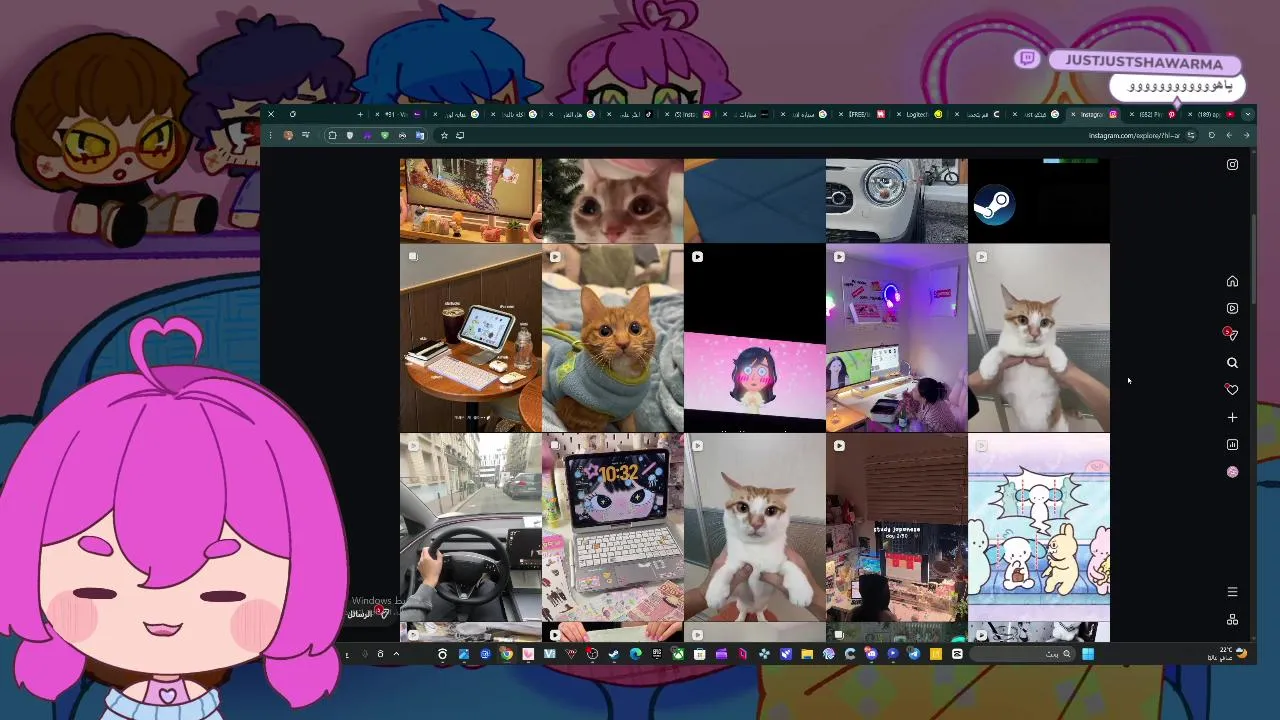
Task: Open the dashboard insights icon
Action: (x=1232, y=444)
